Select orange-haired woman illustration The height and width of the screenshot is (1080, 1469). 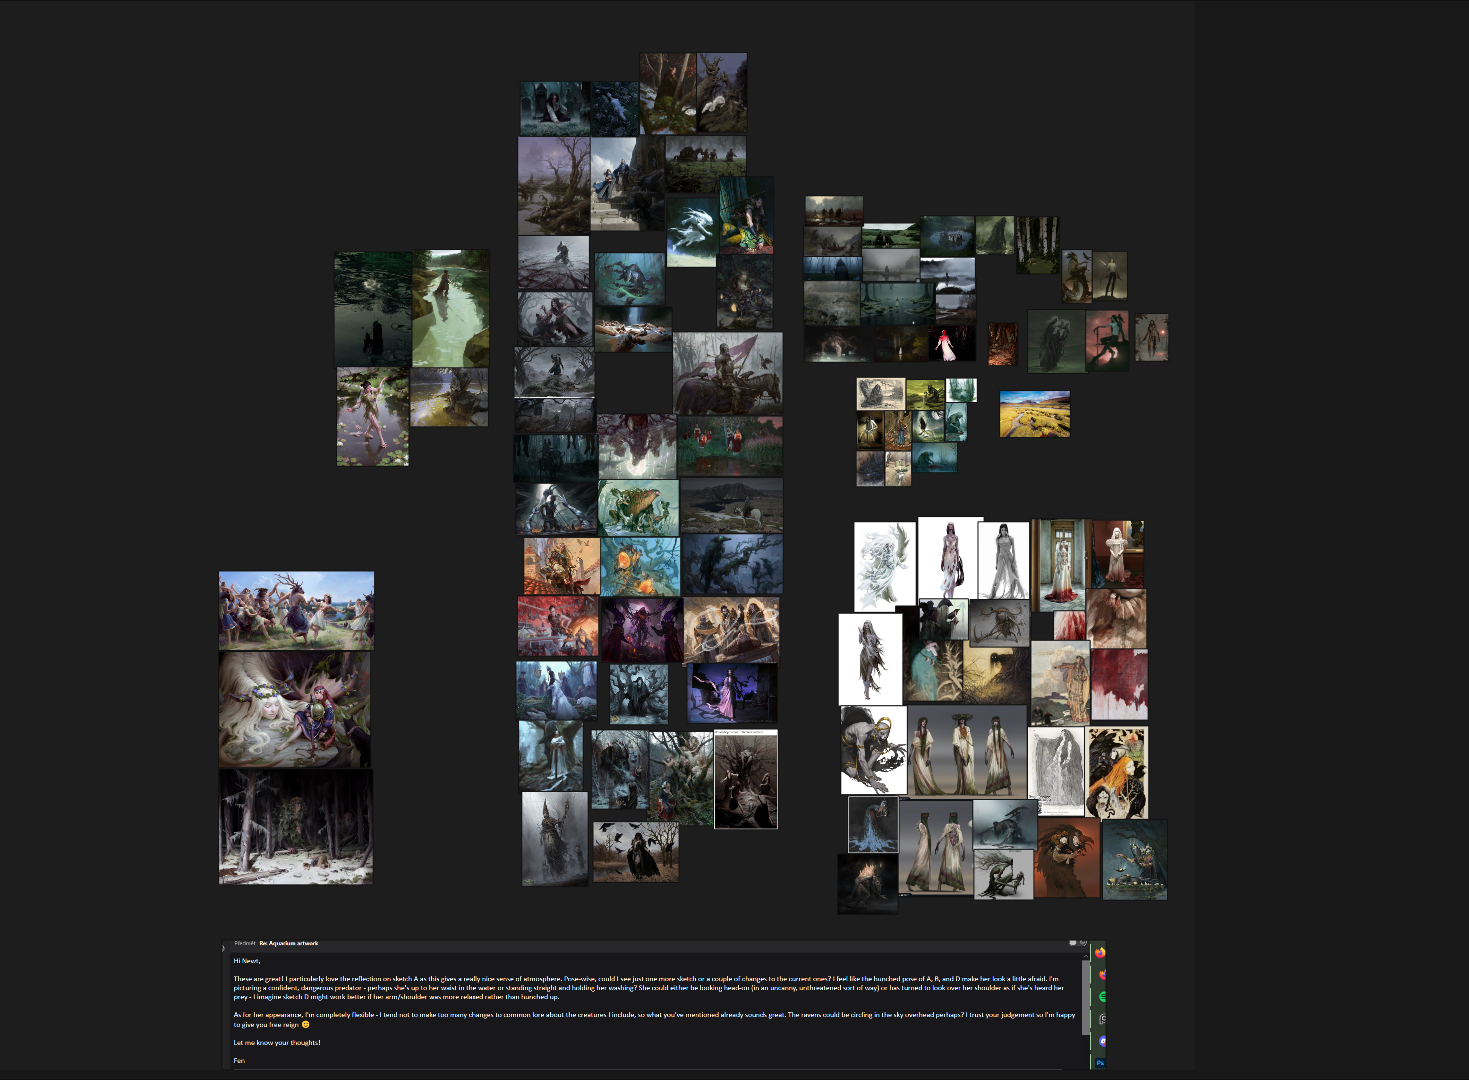[x=1117, y=773]
